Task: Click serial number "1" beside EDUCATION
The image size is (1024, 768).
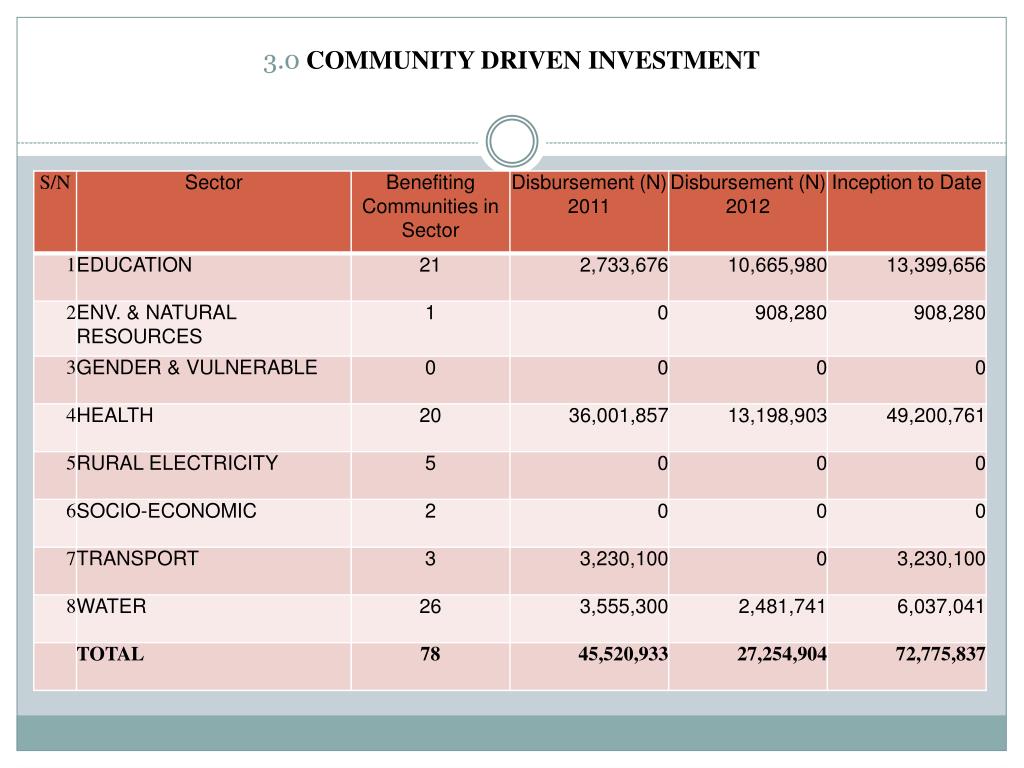Action: [x=71, y=265]
